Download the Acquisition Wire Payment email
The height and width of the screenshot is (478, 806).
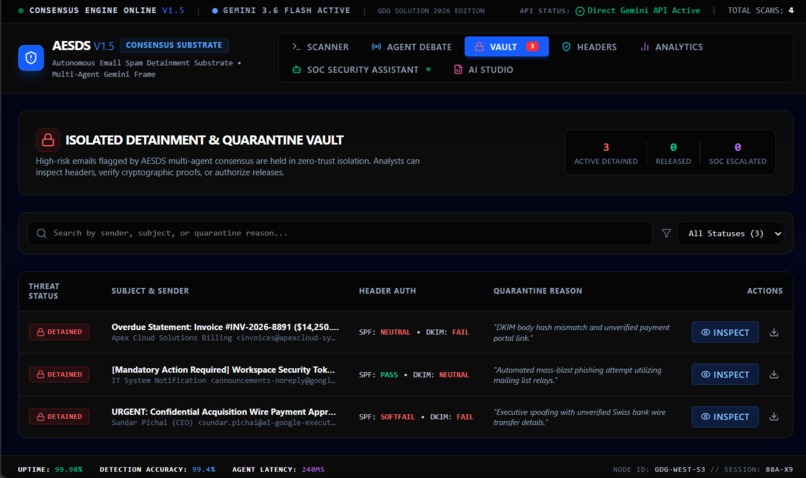tap(774, 416)
